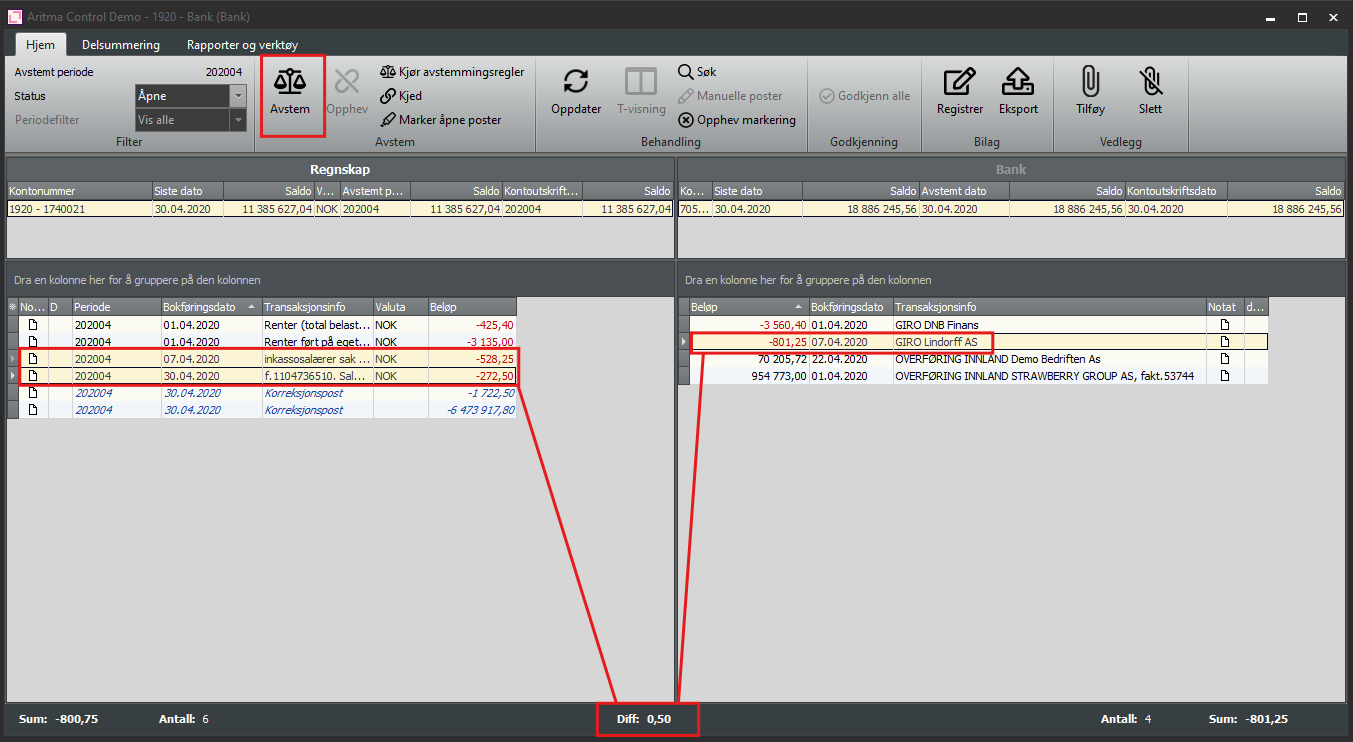Open Registrer bilag icon
The height and width of the screenshot is (742, 1353).
959,82
